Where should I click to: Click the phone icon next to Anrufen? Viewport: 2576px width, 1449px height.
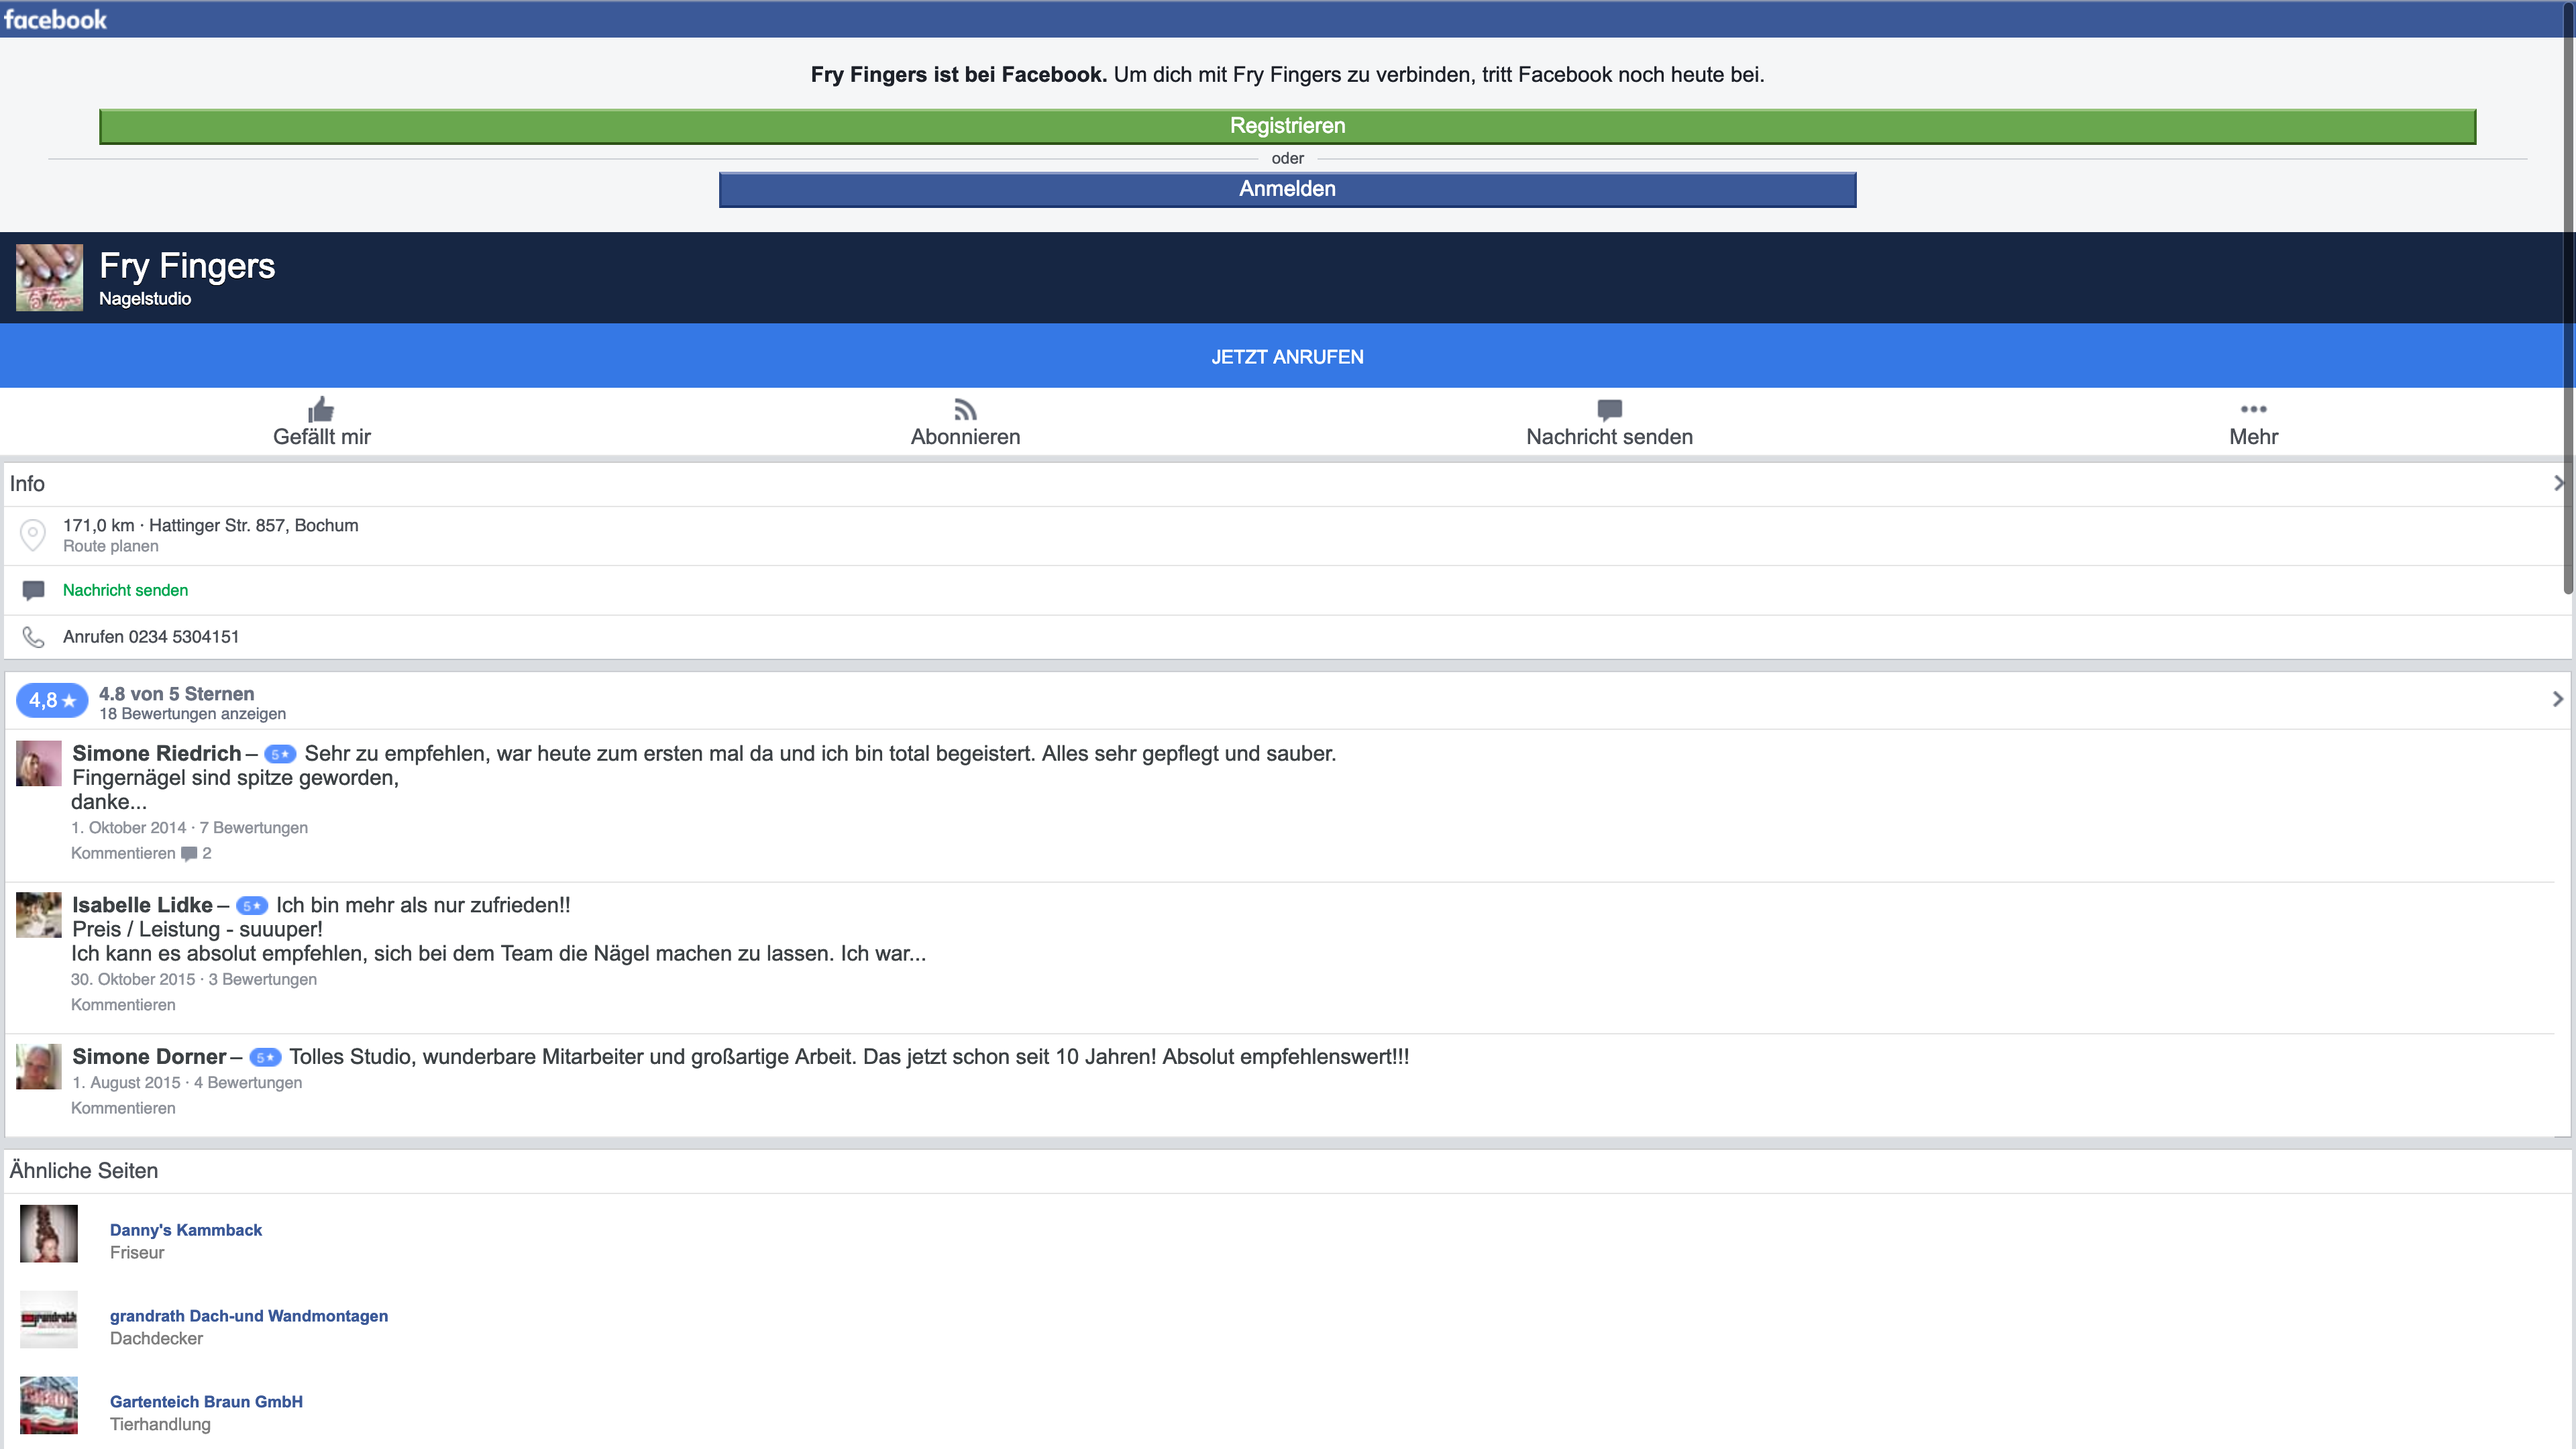[33, 637]
